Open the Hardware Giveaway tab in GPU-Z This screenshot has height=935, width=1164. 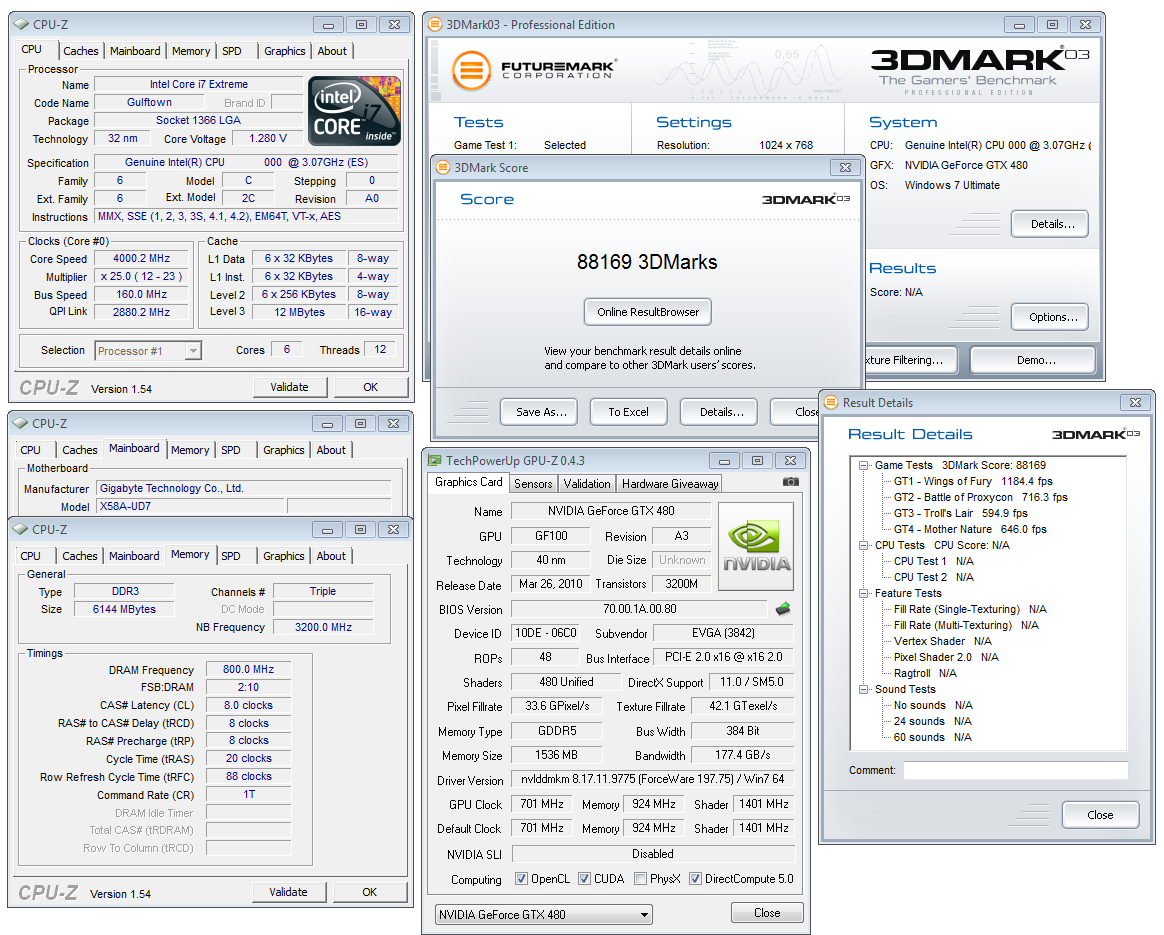(x=670, y=484)
